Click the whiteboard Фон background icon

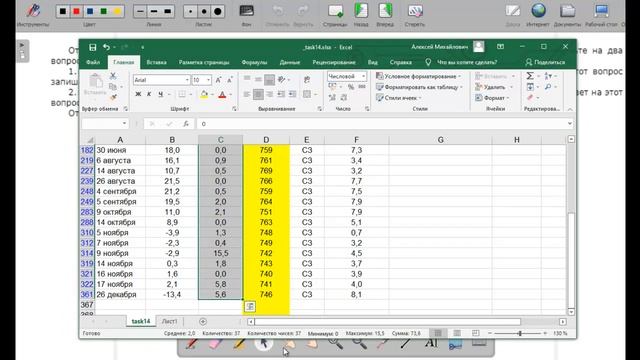[247, 11]
